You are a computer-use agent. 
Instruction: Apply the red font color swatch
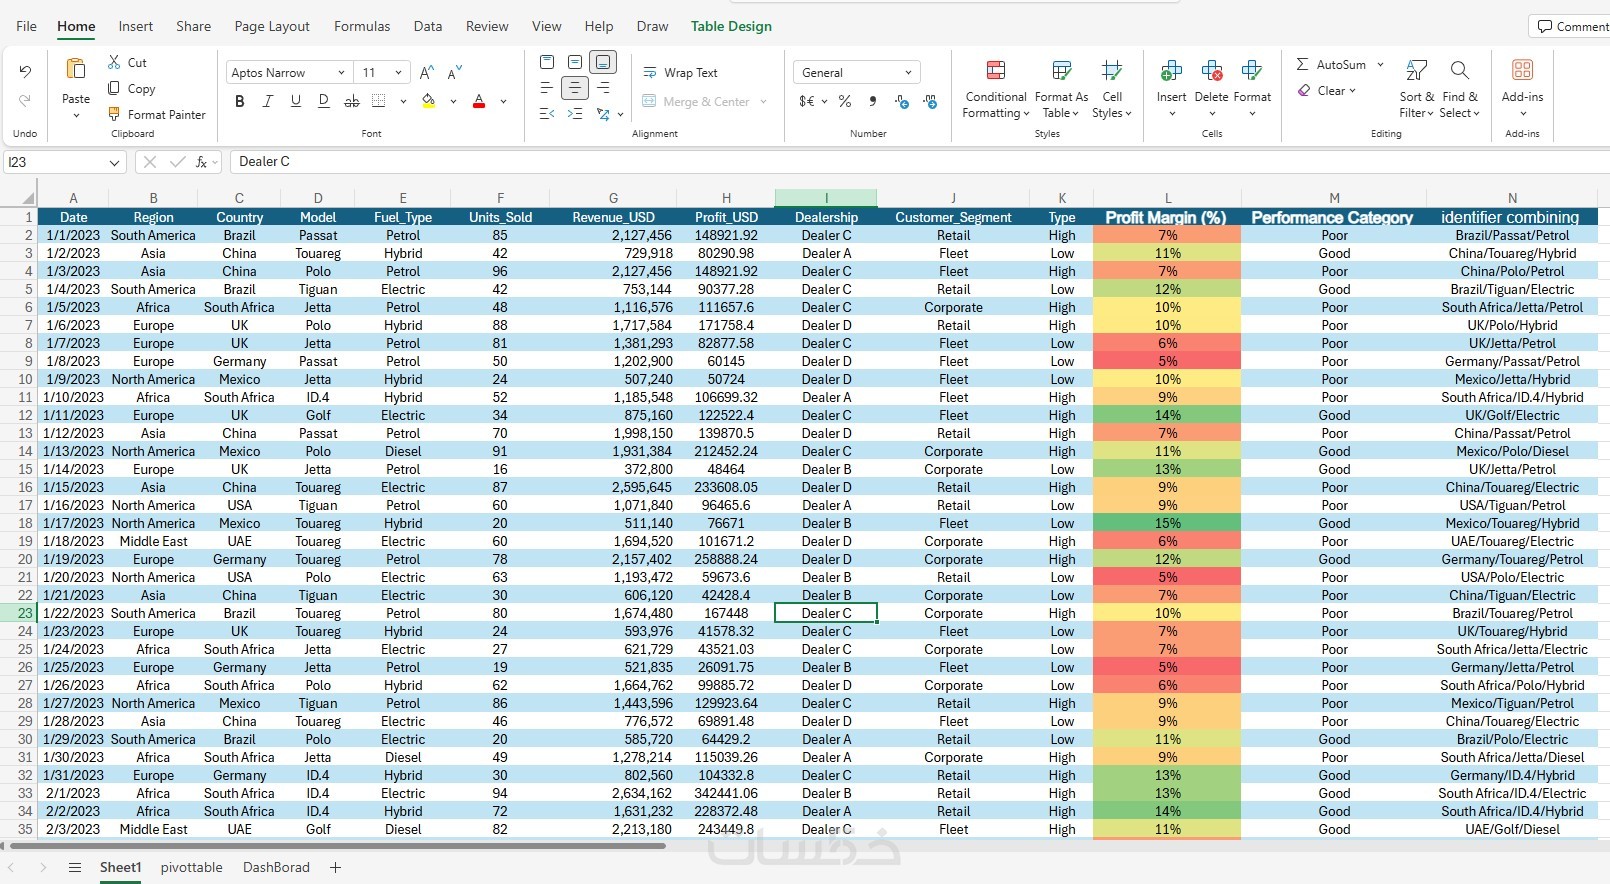click(x=479, y=101)
